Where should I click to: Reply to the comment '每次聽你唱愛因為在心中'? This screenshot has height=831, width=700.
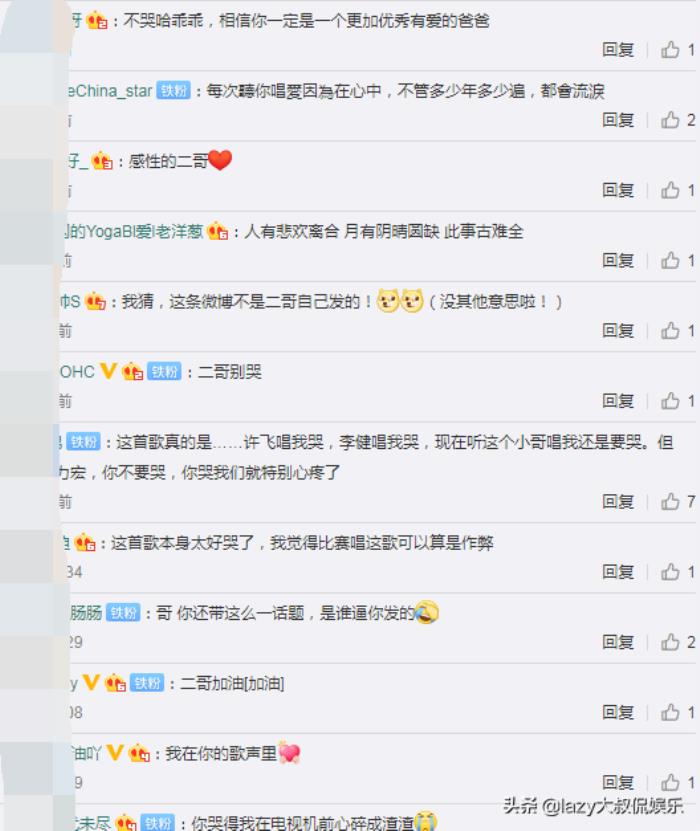618,120
